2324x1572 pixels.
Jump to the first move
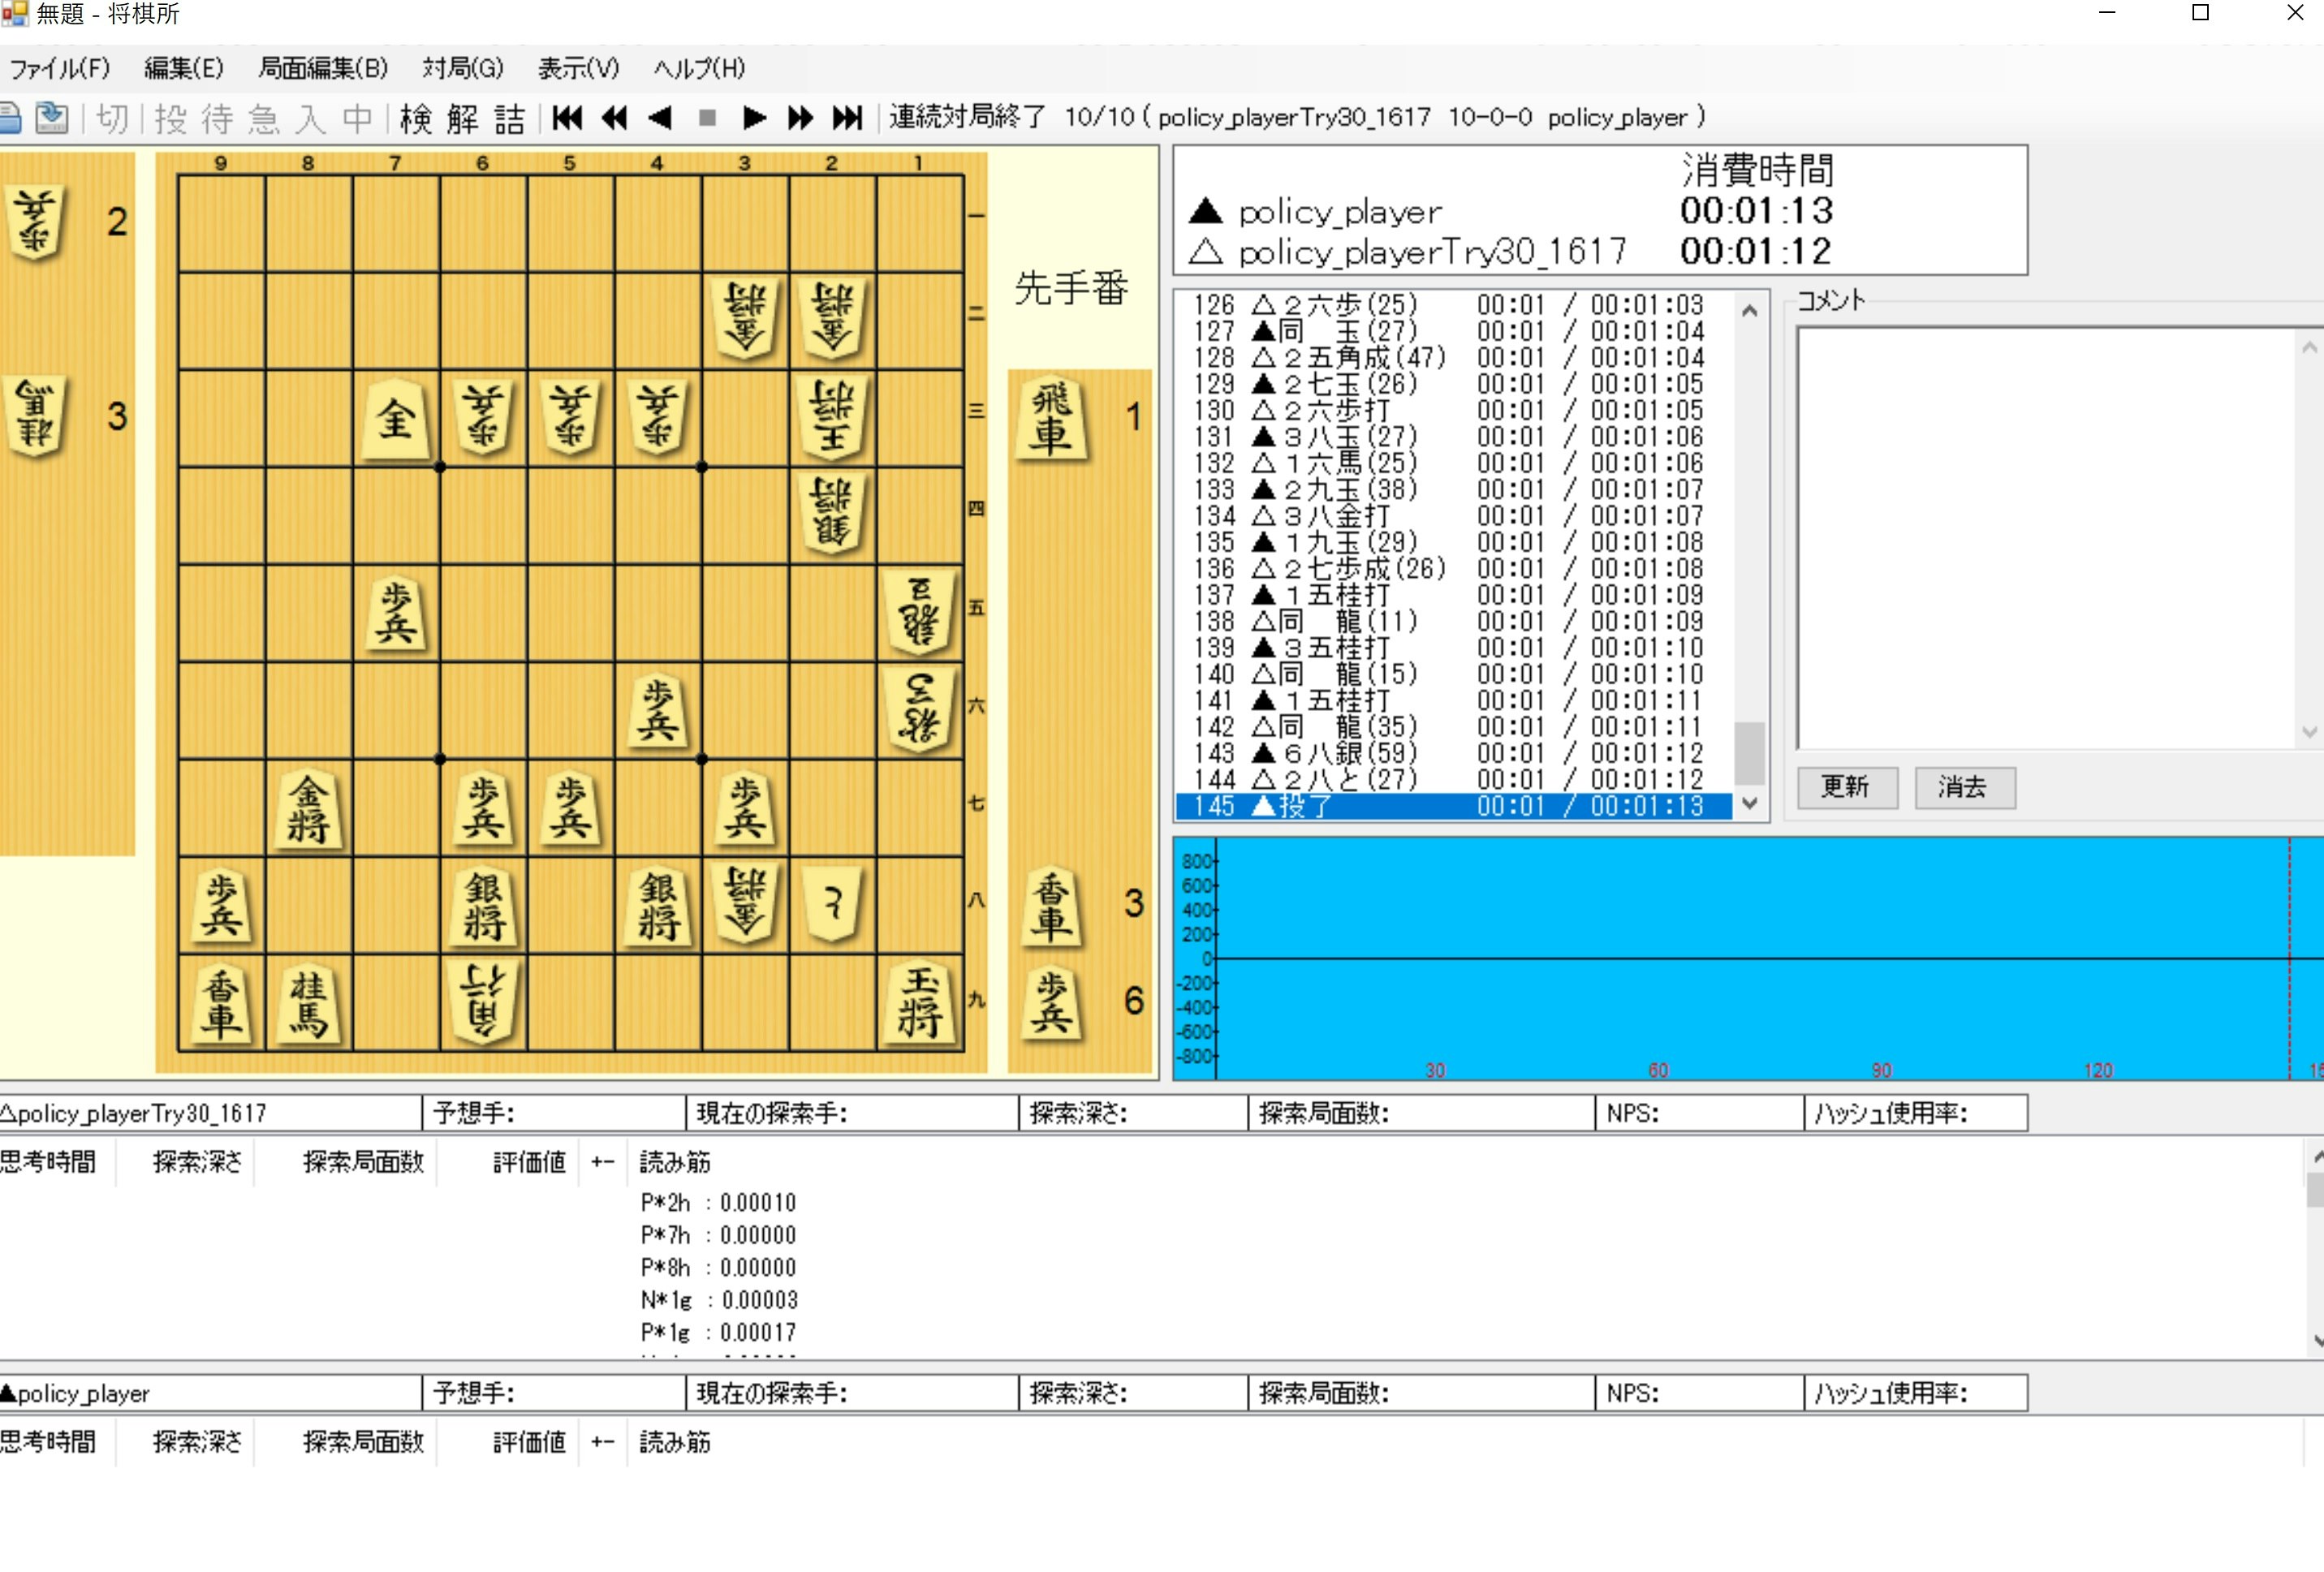[567, 118]
